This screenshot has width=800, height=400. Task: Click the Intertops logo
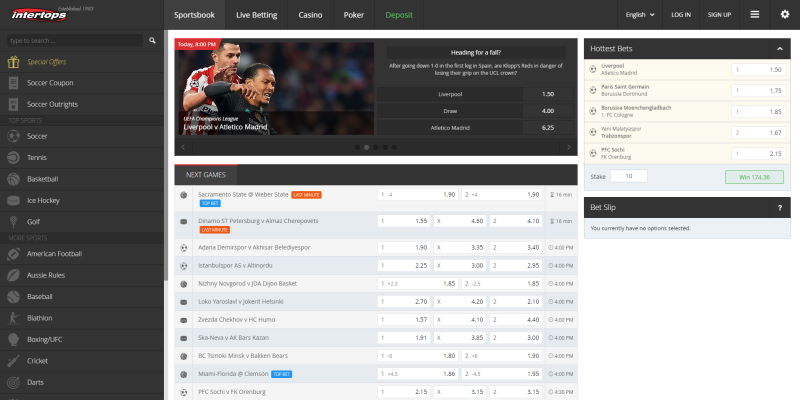tap(39, 15)
